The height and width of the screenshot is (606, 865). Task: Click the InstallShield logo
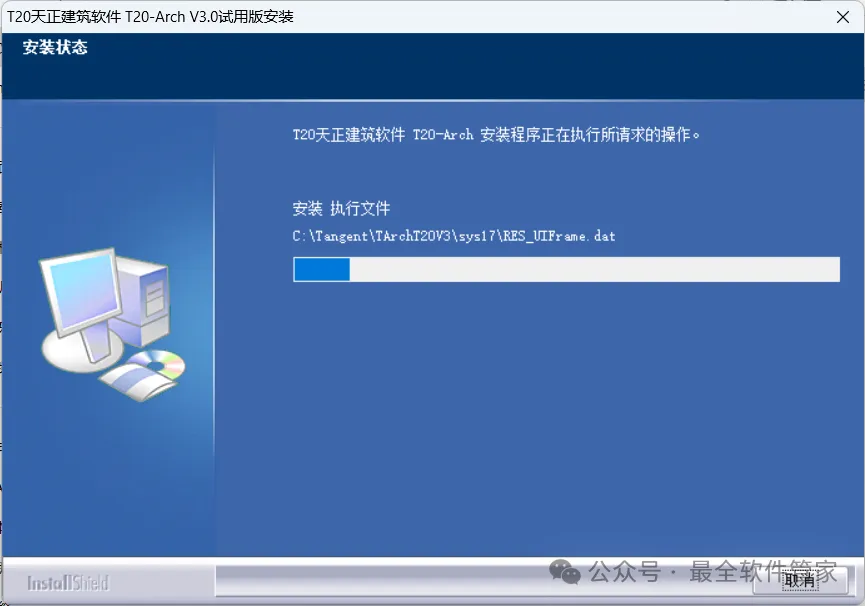[x=68, y=583]
